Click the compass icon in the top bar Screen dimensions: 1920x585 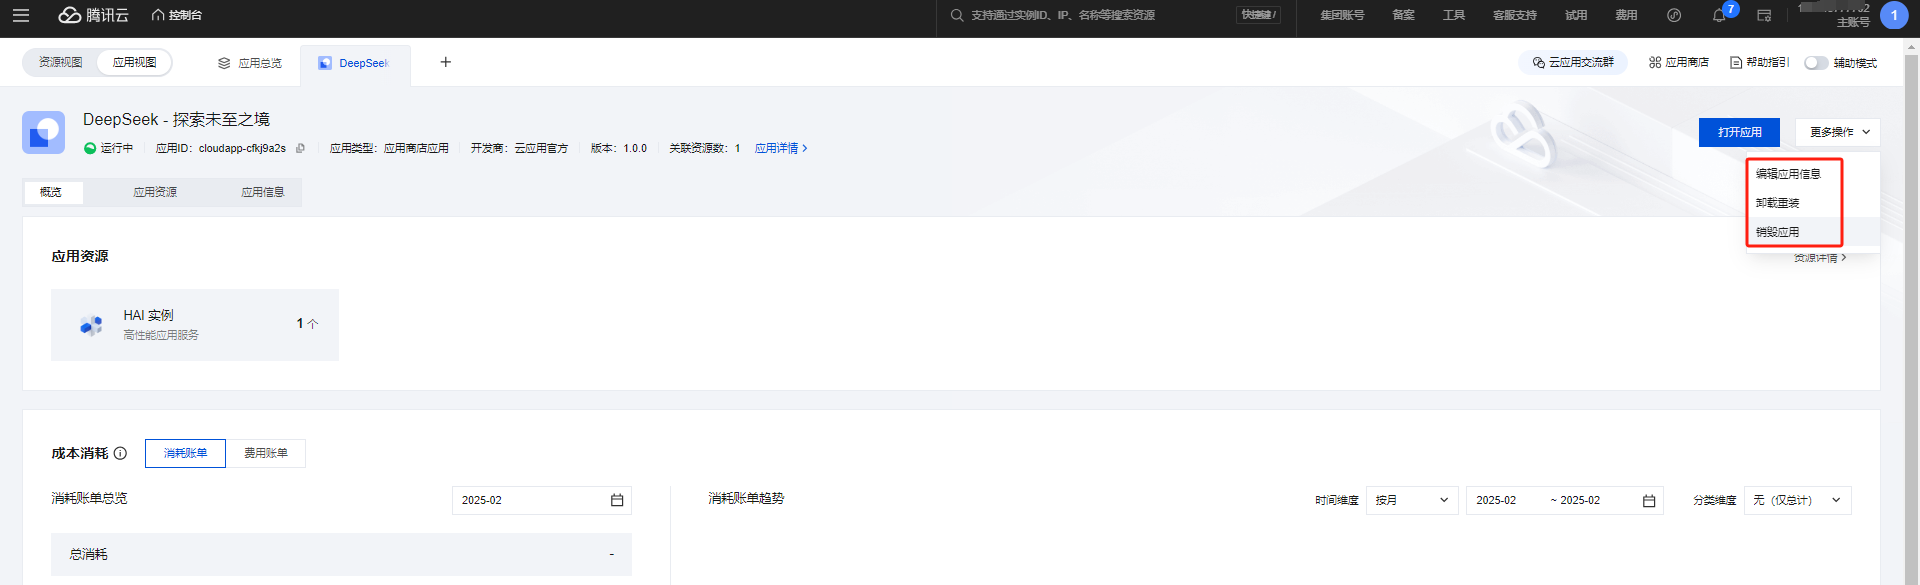(1674, 15)
